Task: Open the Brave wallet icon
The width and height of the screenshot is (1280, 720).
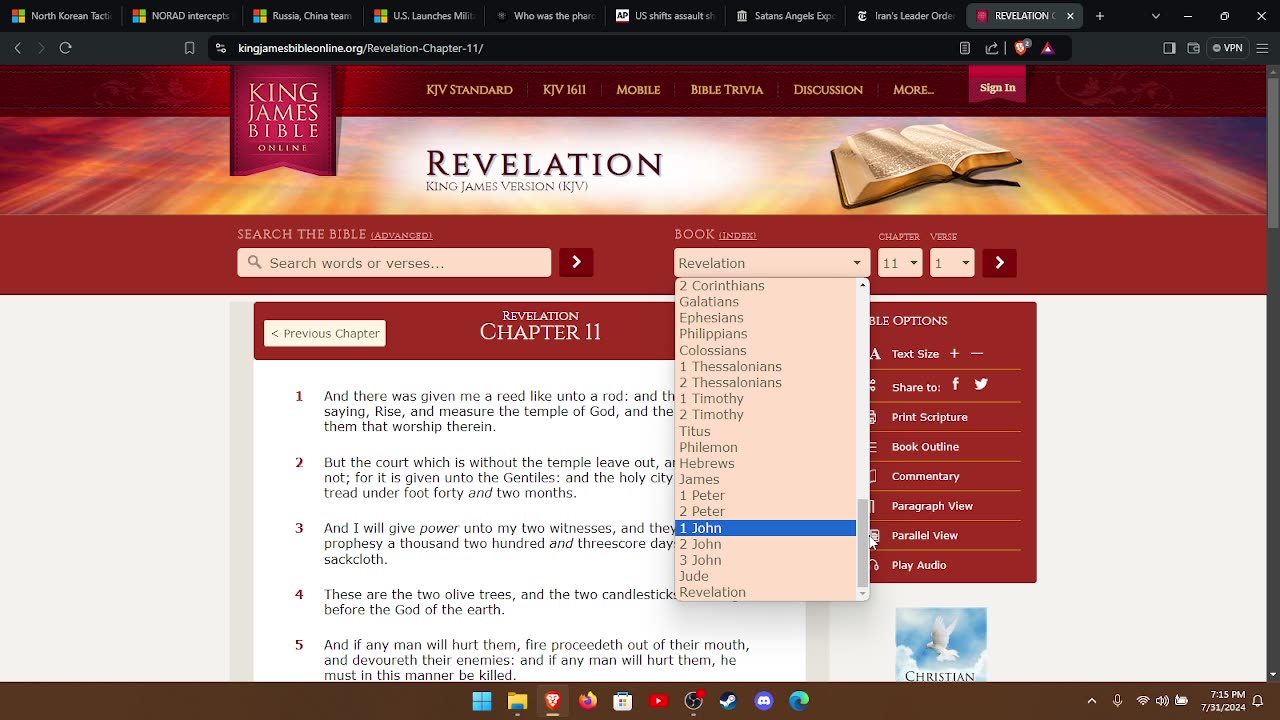Action: tap(1193, 48)
